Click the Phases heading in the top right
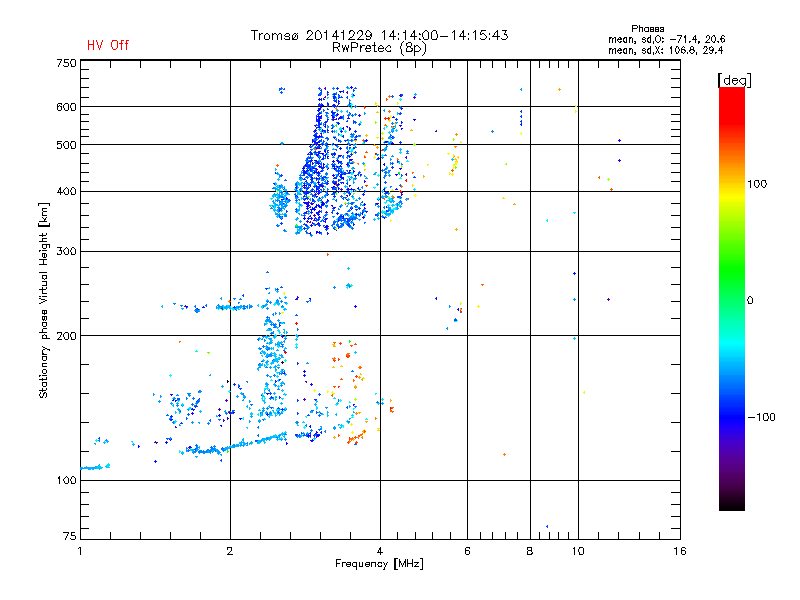This screenshot has width=800, height=600. [647, 29]
